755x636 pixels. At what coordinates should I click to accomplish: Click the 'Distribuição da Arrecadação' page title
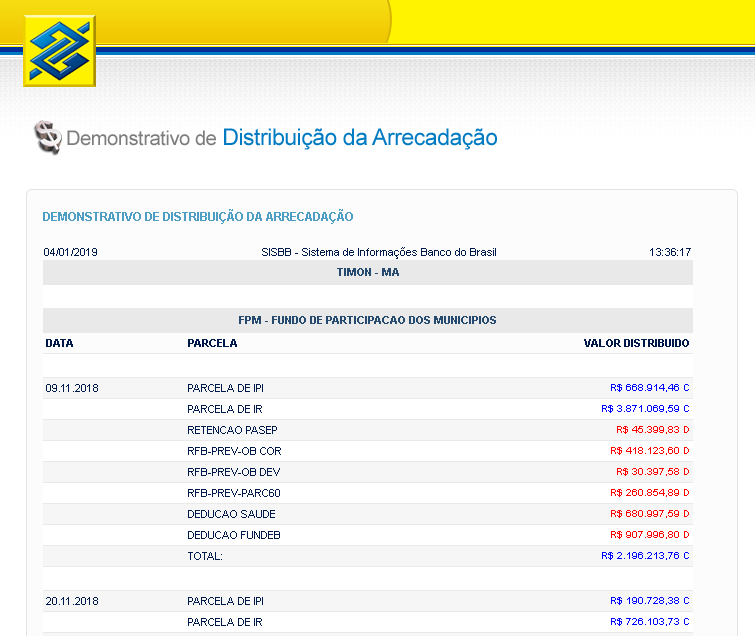tap(359, 137)
